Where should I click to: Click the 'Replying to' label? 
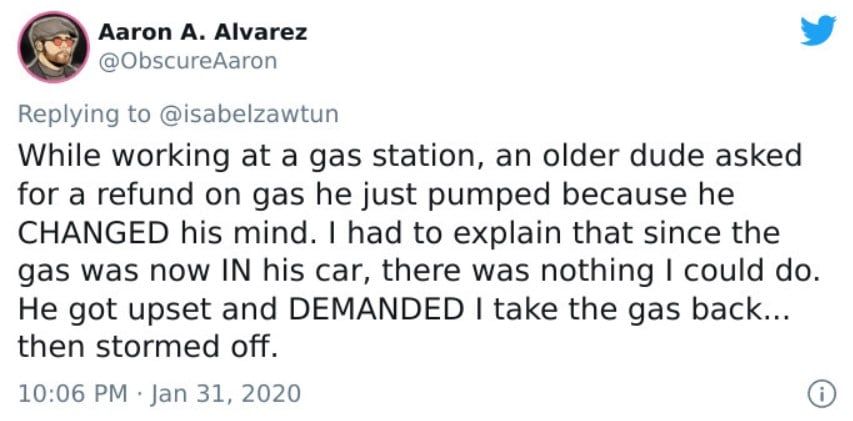tap(84, 115)
